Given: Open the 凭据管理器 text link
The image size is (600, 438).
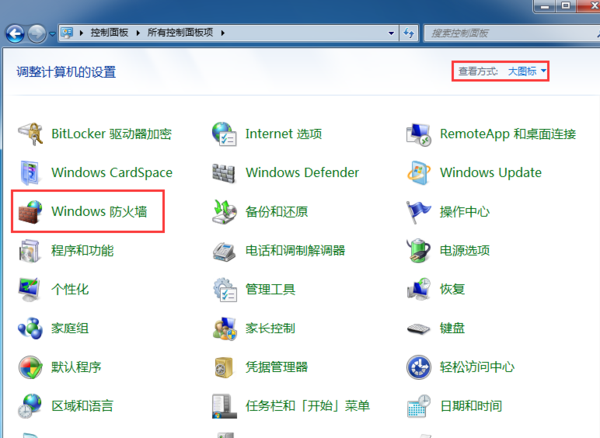Looking at the screenshot, I should click(277, 367).
